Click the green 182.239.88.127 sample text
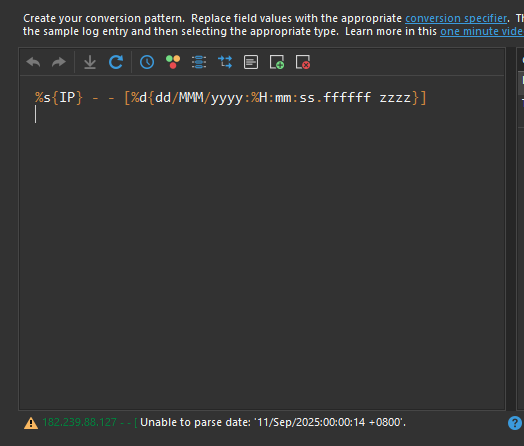This screenshot has height=446, width=524. (80, 423)
